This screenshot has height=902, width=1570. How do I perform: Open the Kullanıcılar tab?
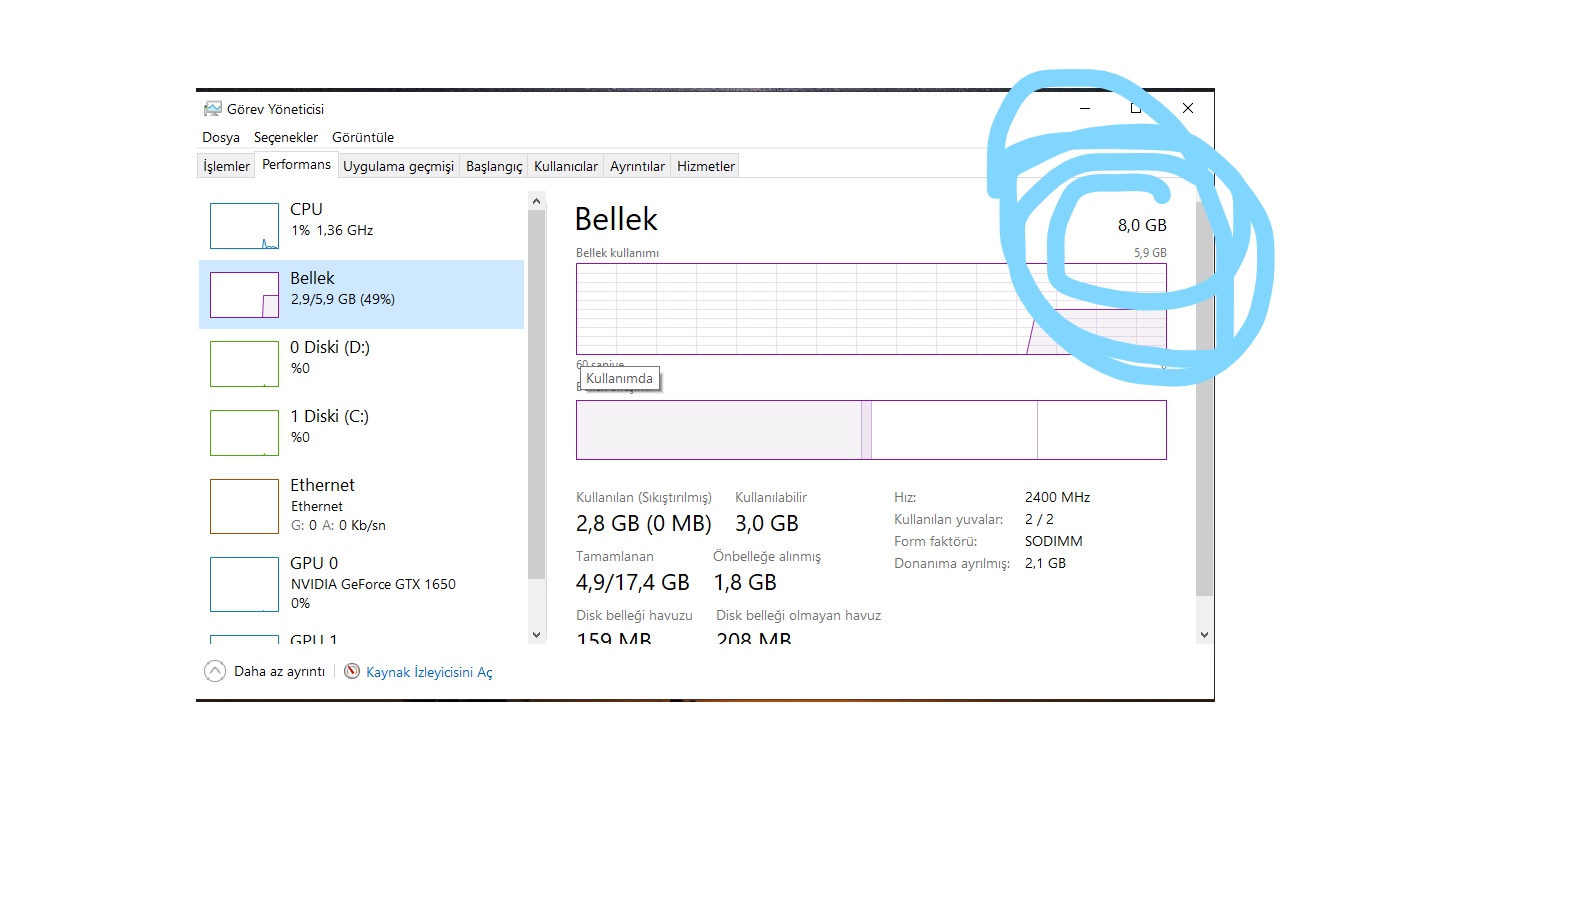[x=566, y=166]
